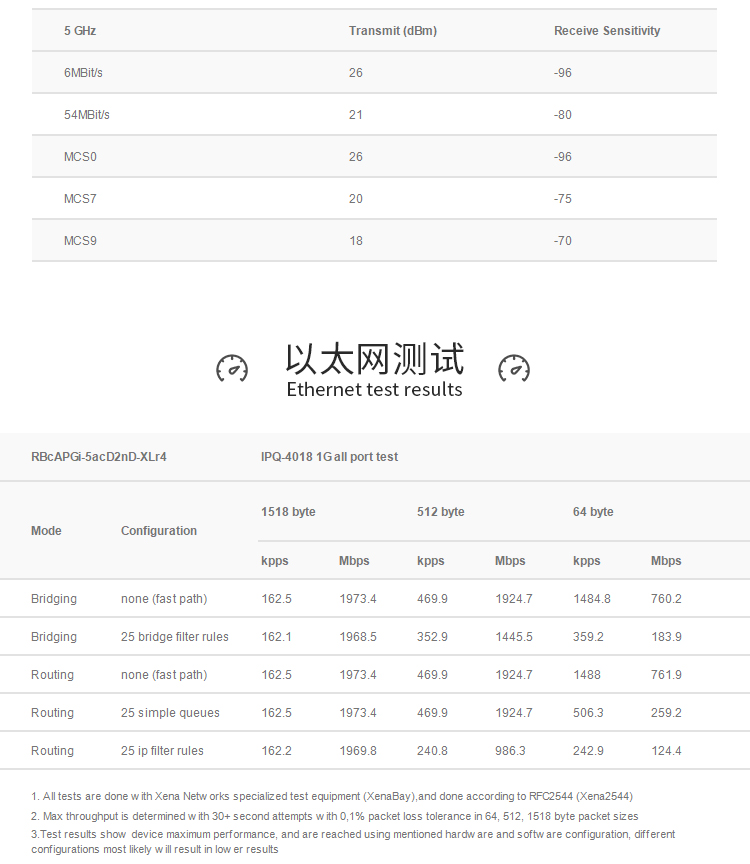This screenshot has height=864, width=750.
Task: Click the '64 byte' group header
Action: pos(593,512)
